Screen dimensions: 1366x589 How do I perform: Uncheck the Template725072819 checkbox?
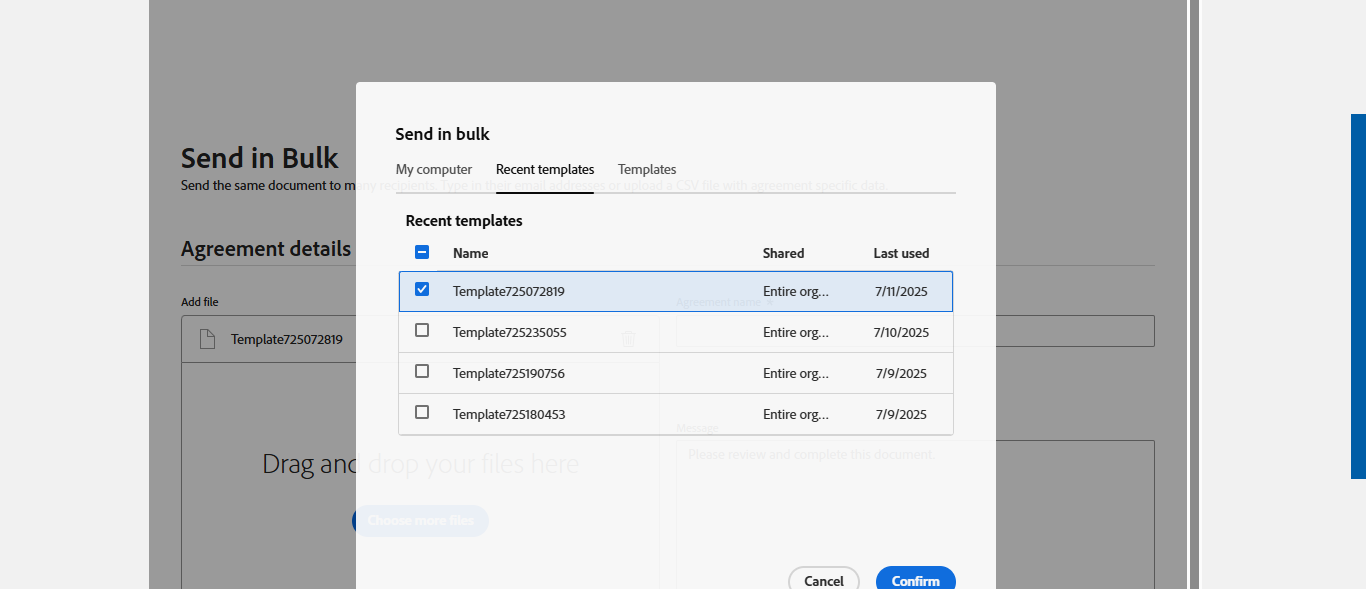point(422,290)
